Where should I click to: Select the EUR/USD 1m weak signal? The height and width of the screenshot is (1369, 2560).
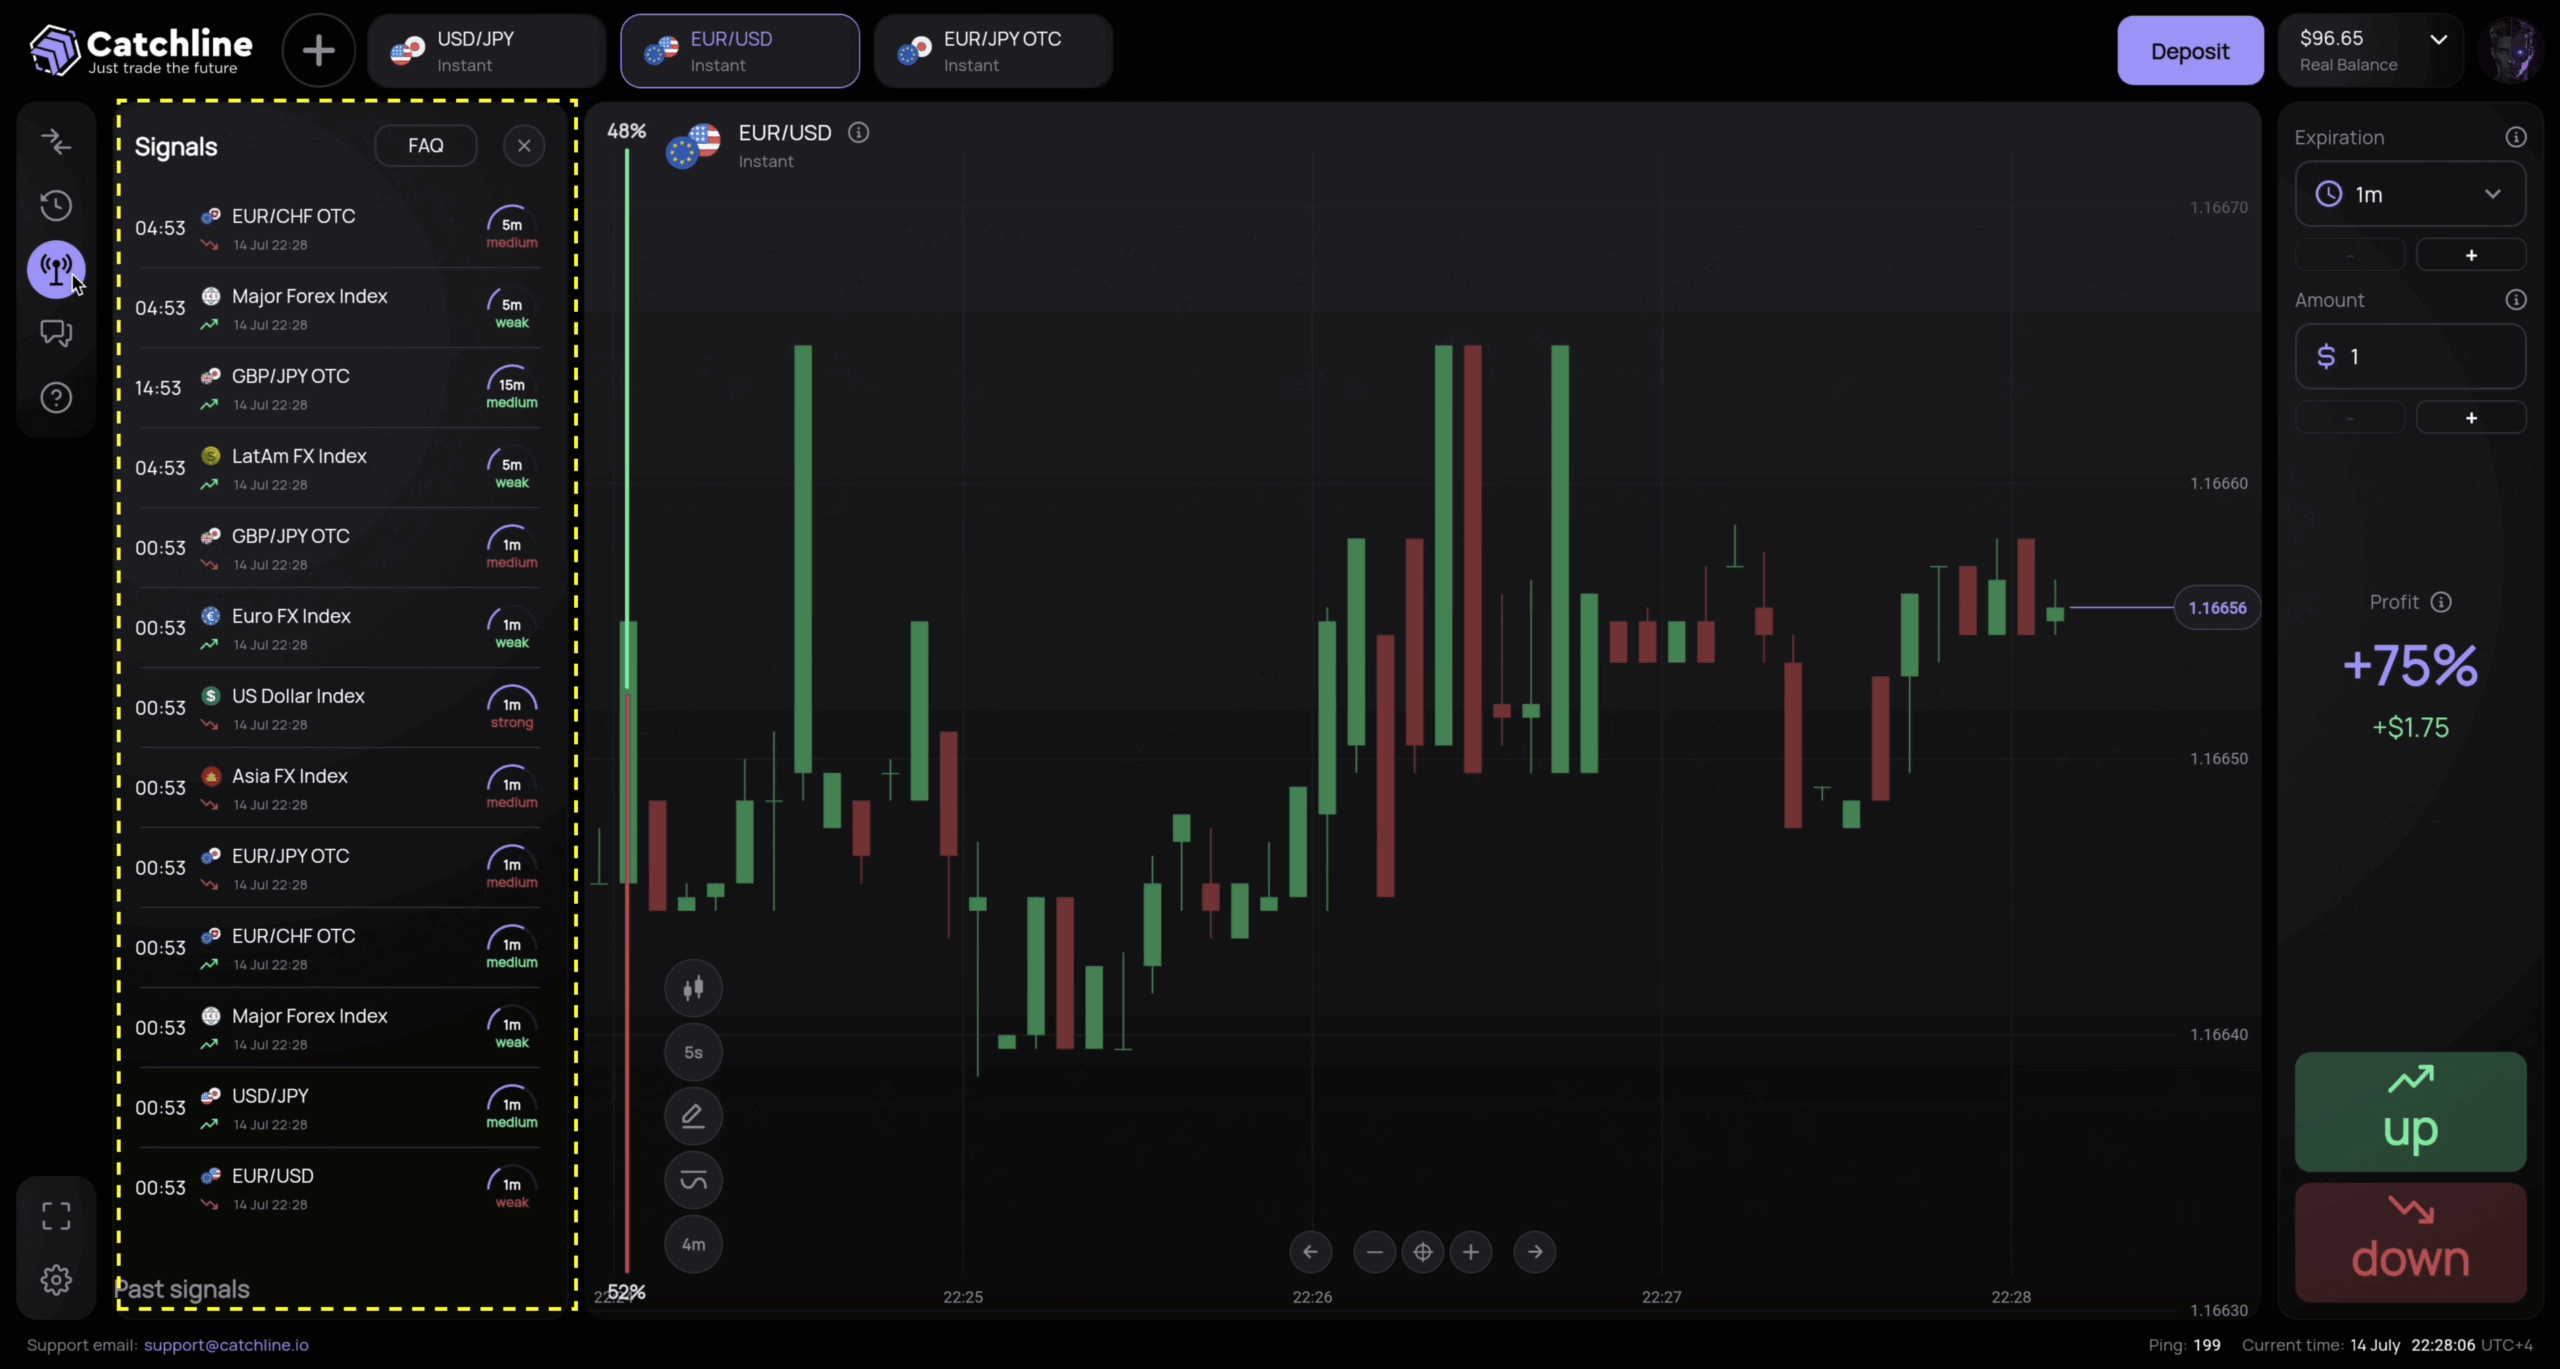[338, 1188]
